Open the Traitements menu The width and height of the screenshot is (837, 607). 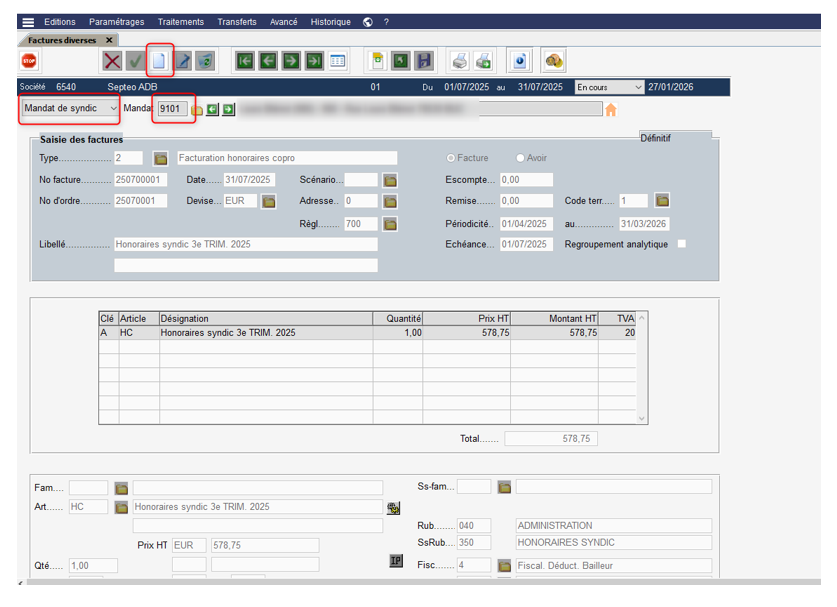180,22
